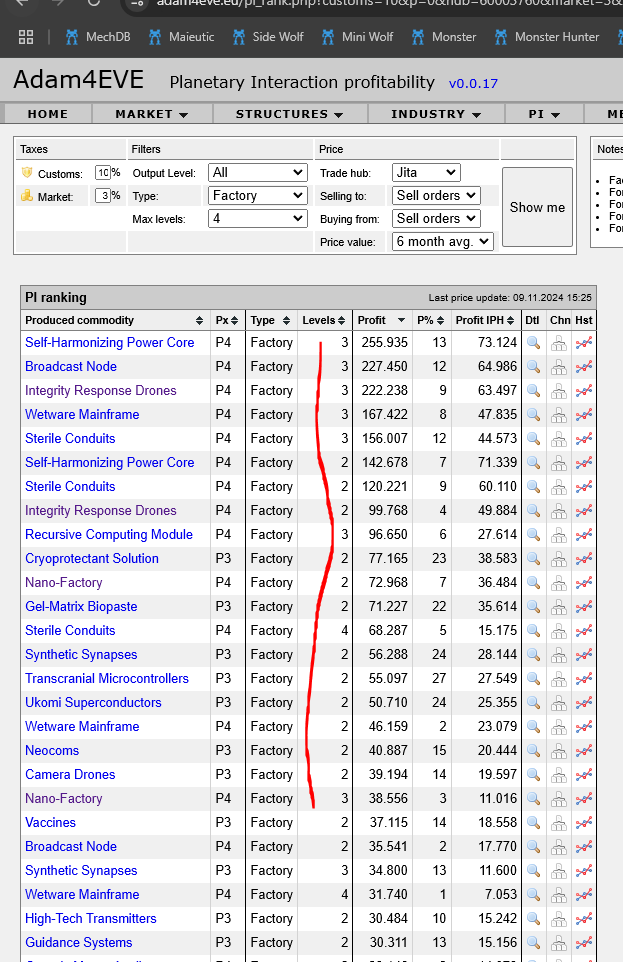Open details magnifier for Cryoprotectant Solution row

pyautogui.click(x=533, y=559)
